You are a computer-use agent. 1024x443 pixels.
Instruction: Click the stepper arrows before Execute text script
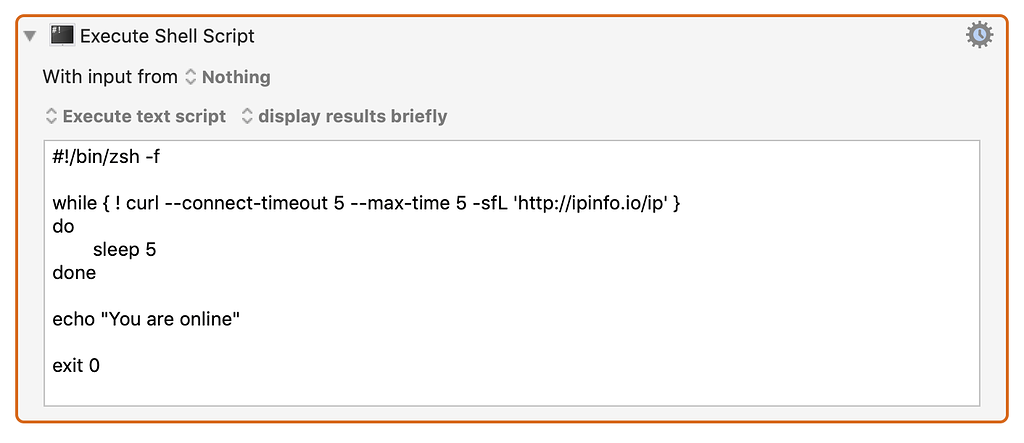pos(51,116)
